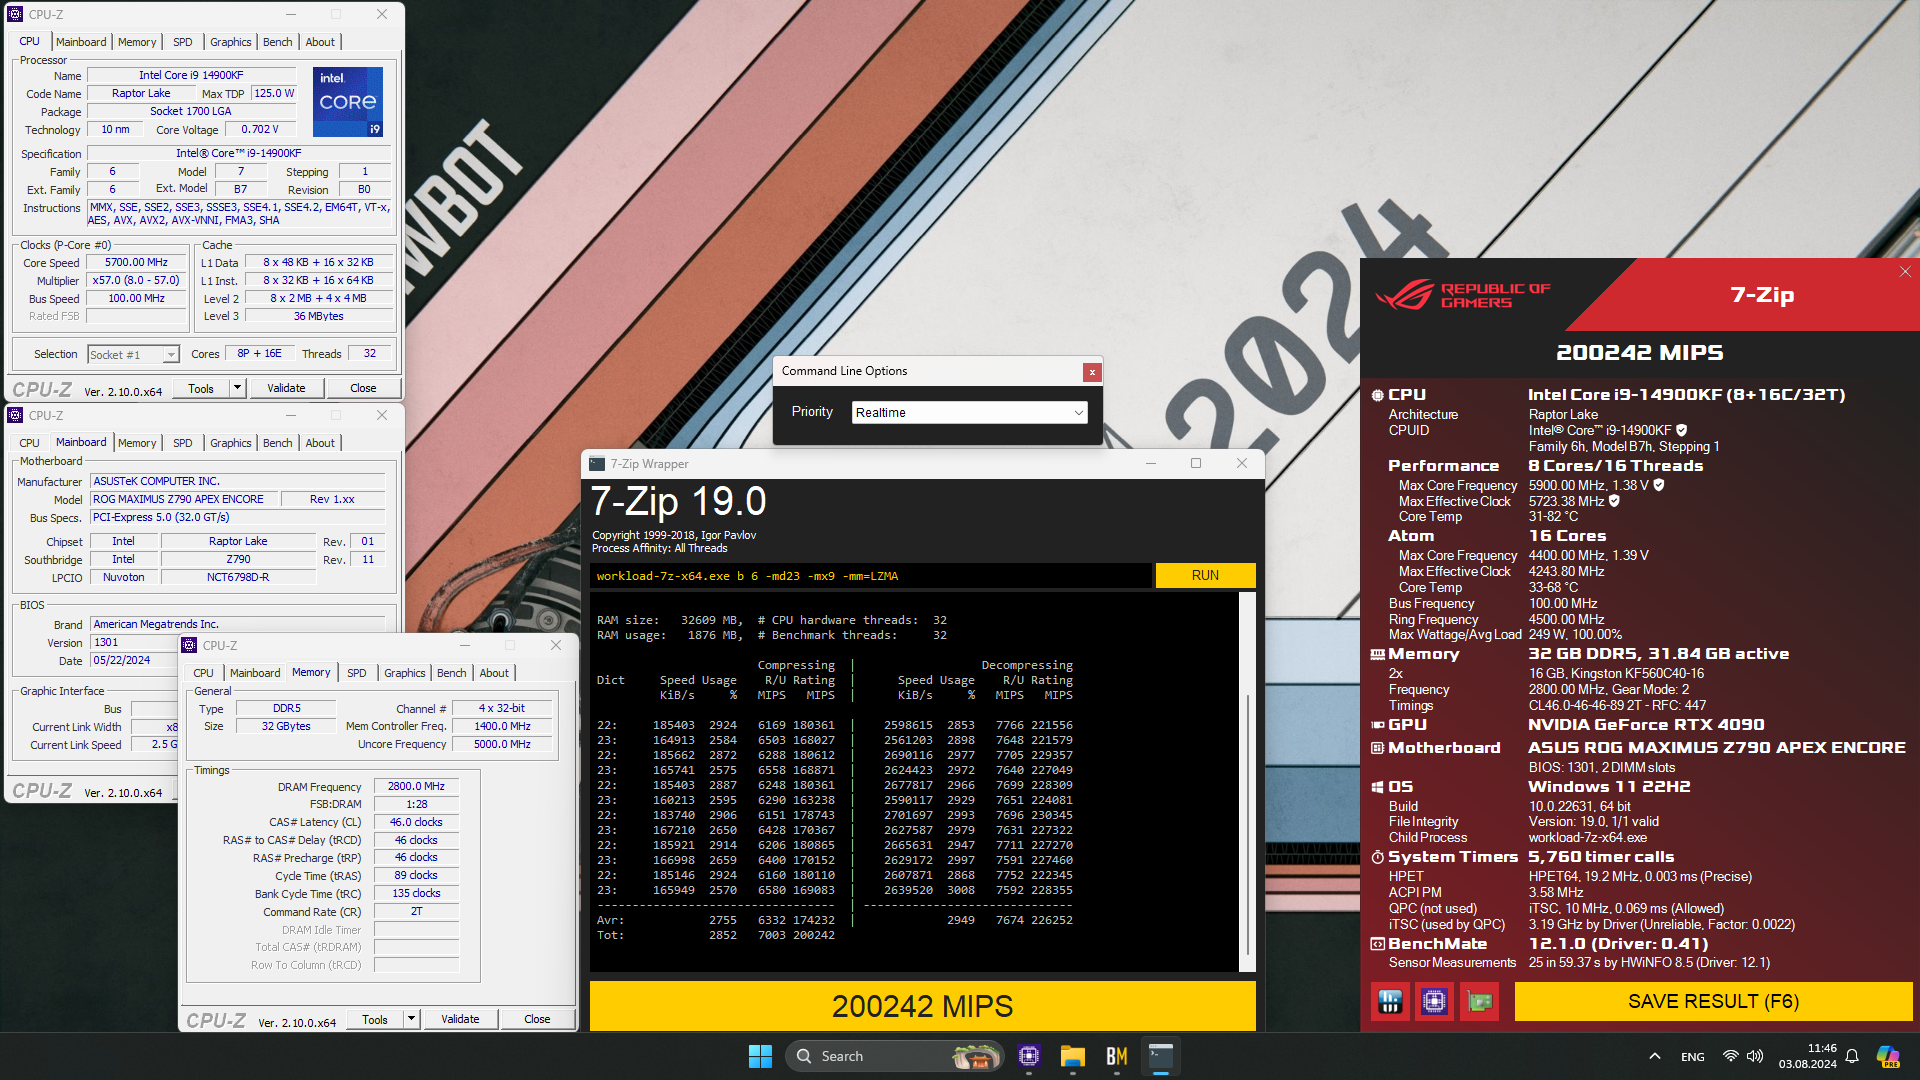Open Bench tab in top CPU-Z window

[x=278, y=42]
